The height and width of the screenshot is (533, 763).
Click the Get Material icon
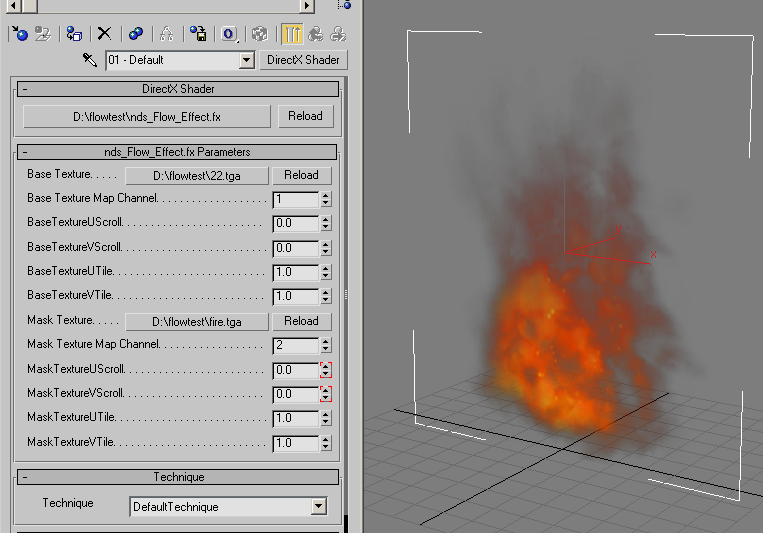click(20, 34)
